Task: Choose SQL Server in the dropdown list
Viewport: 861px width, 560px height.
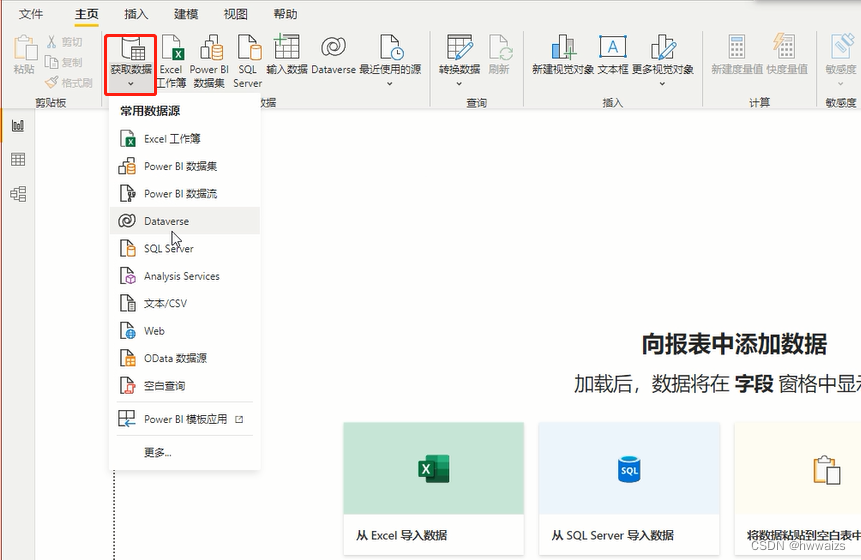Action: pos(185,249)
